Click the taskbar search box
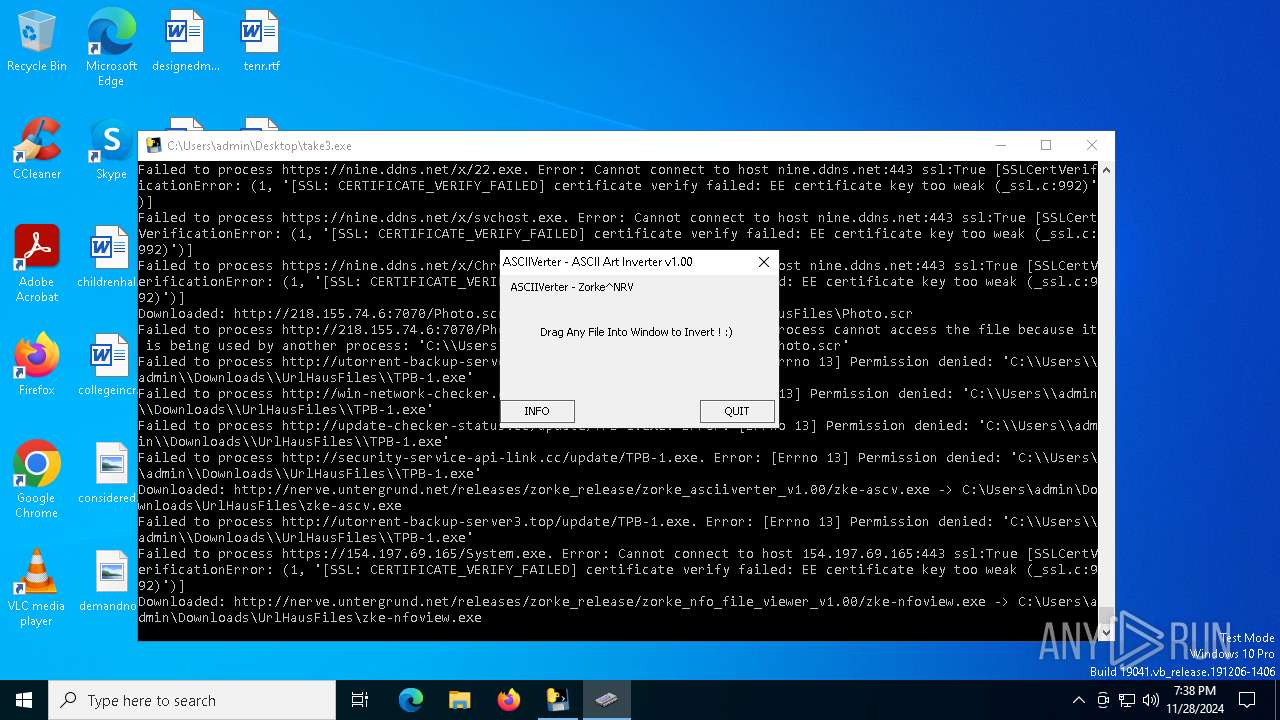 [192, 700]
